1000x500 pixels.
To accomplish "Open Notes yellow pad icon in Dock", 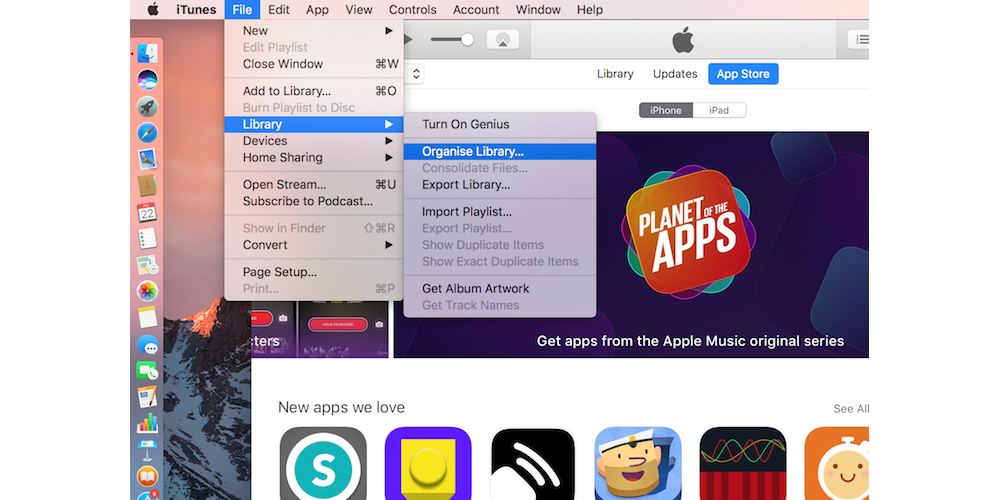I will pos(147,317).
